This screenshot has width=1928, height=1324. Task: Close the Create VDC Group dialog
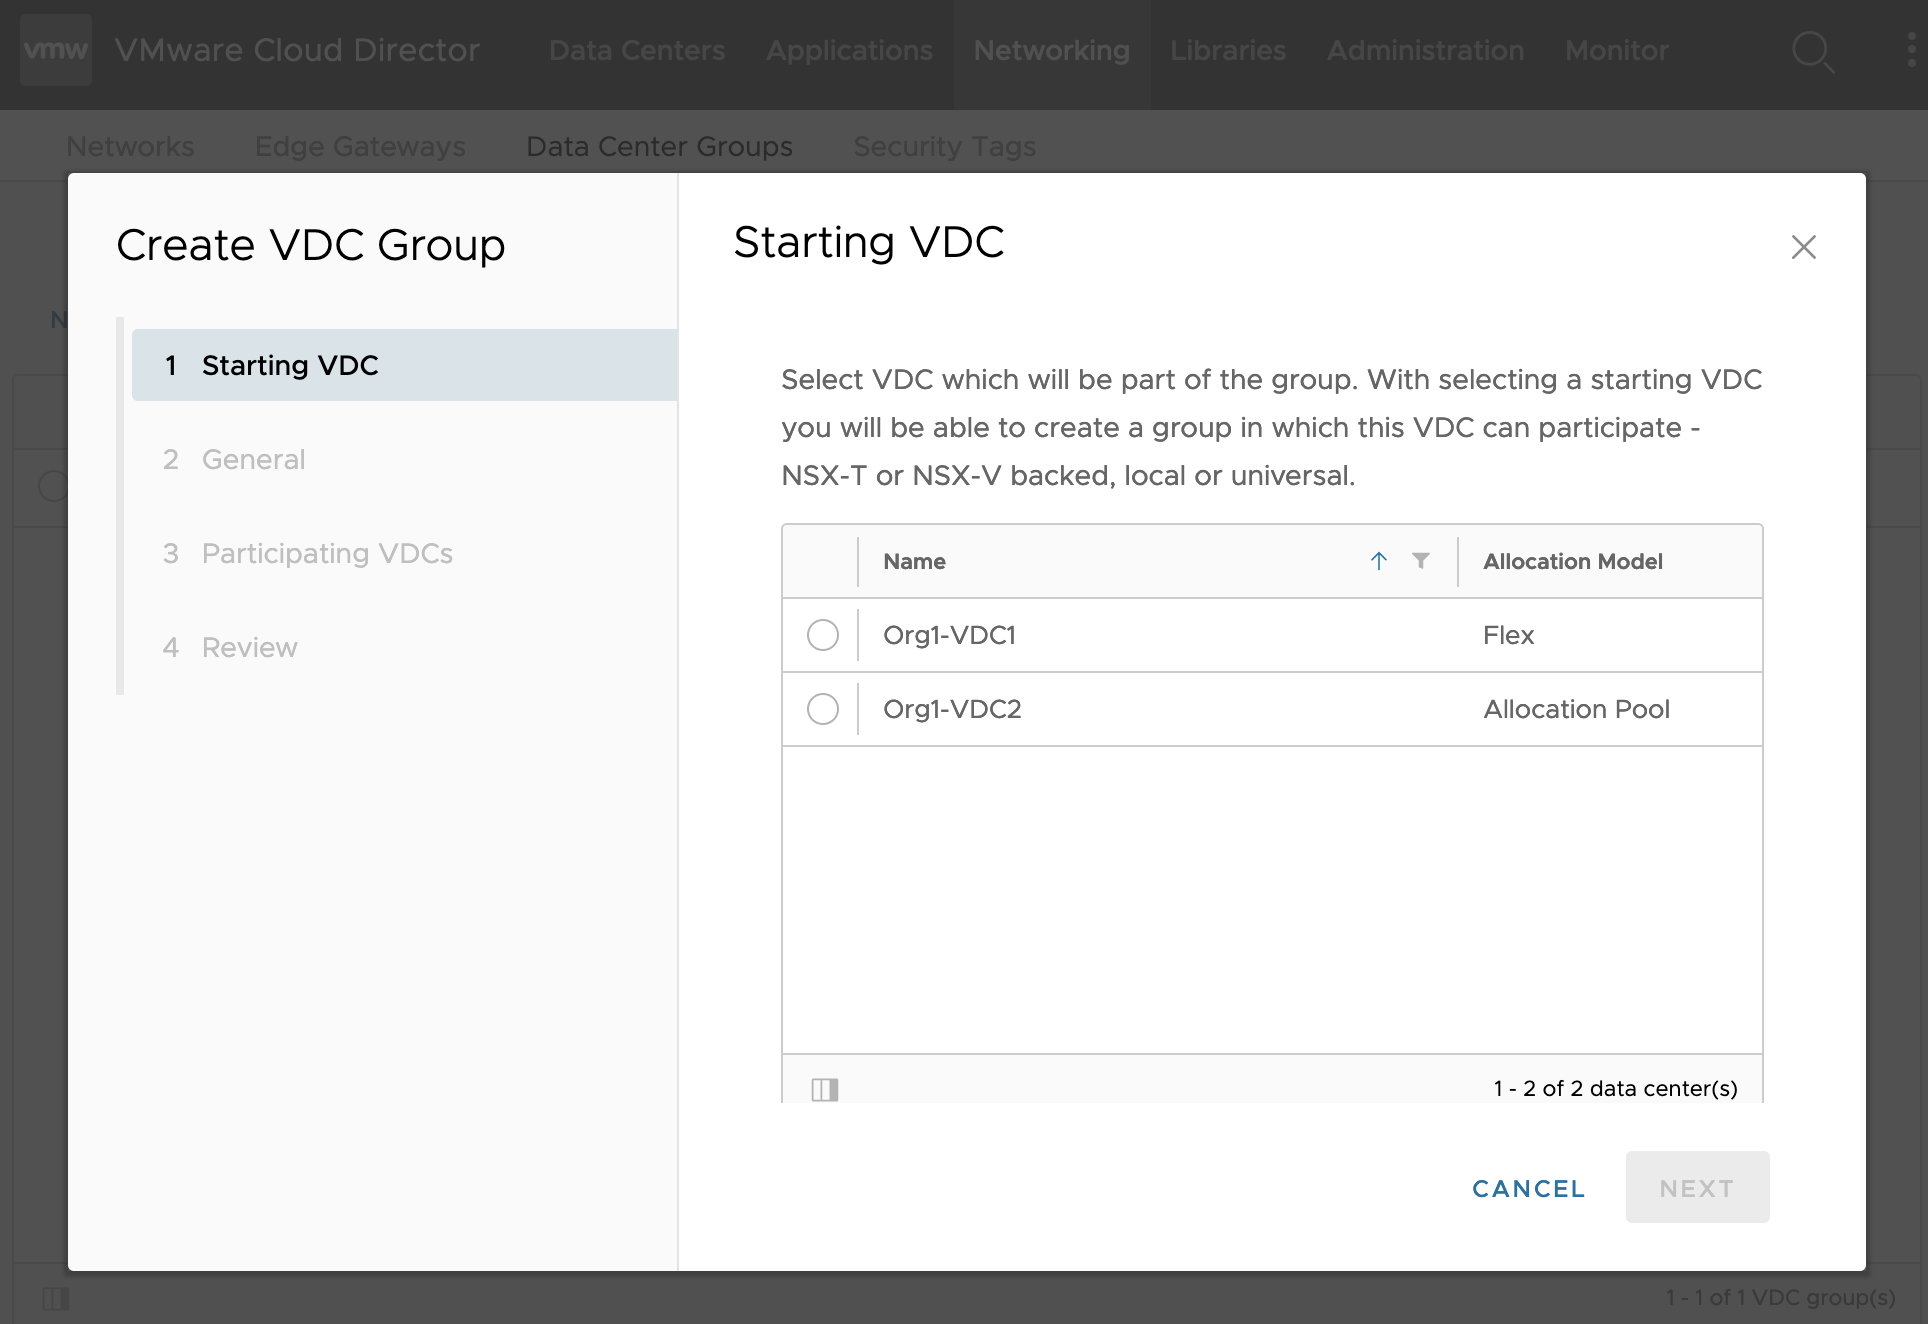1803,247
